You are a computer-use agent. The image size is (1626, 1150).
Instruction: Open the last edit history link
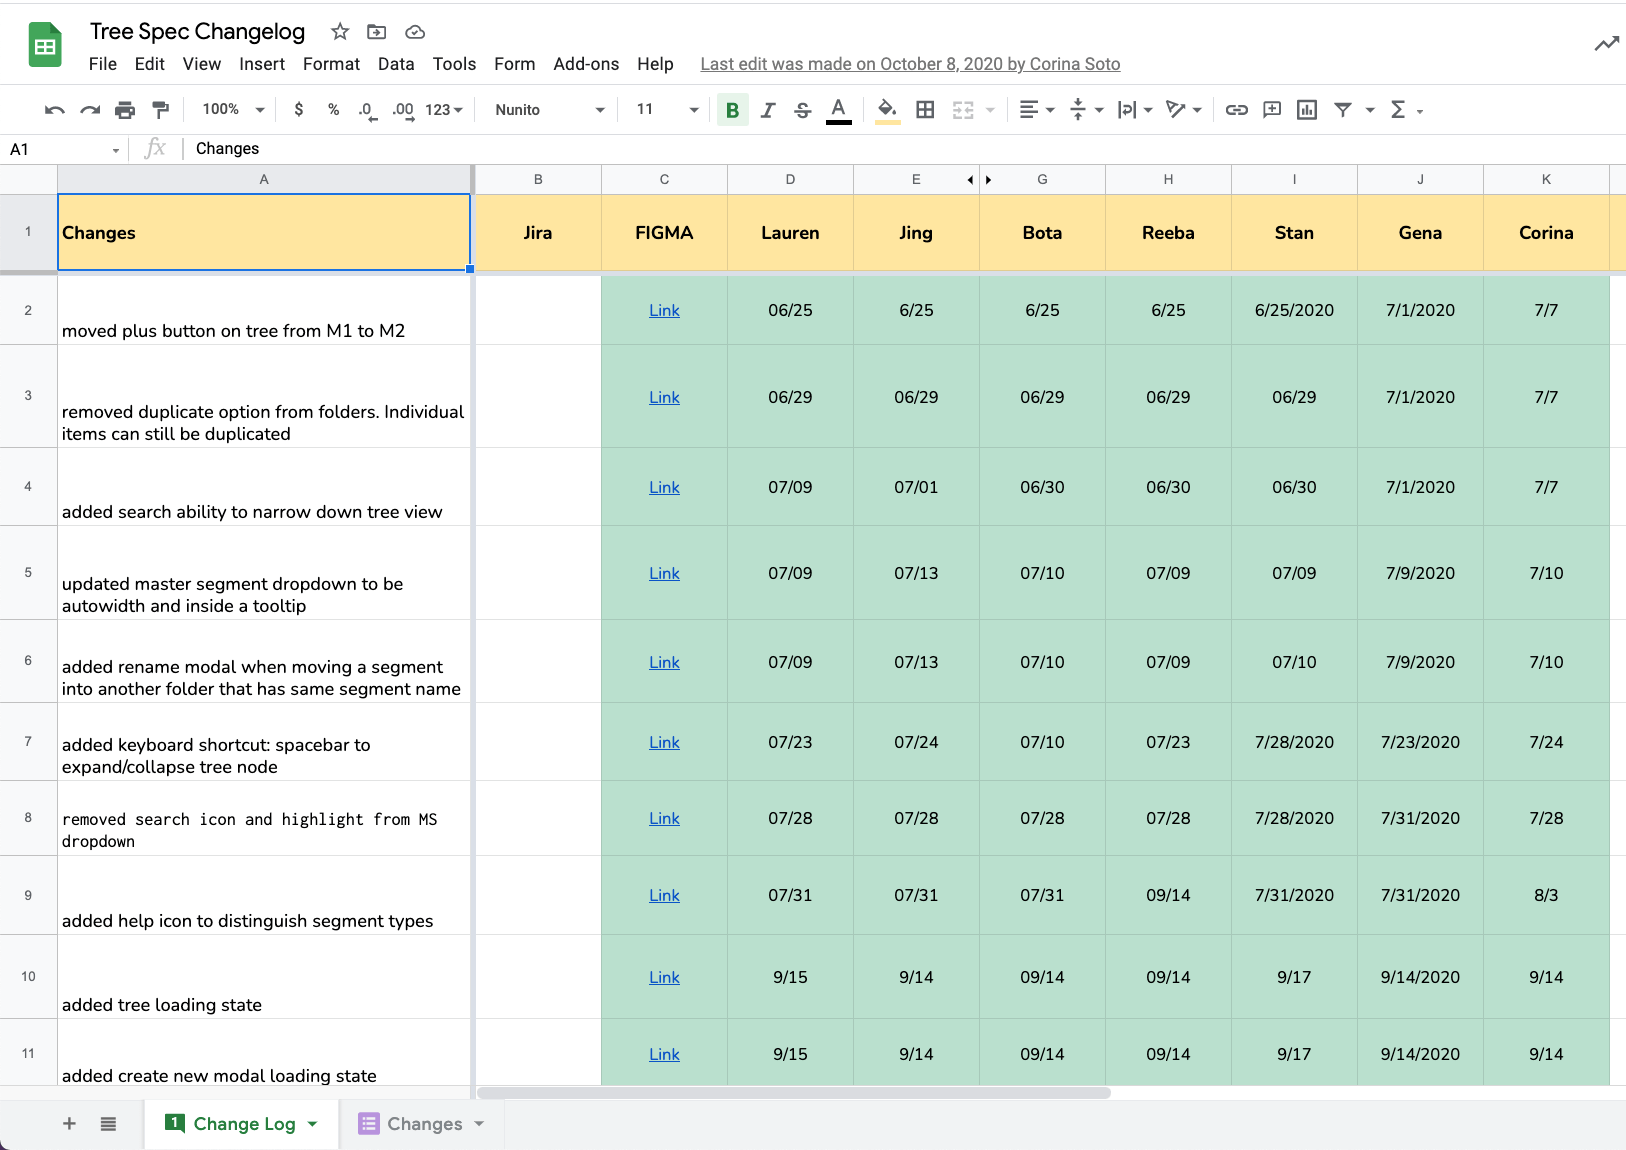point(910,64)
